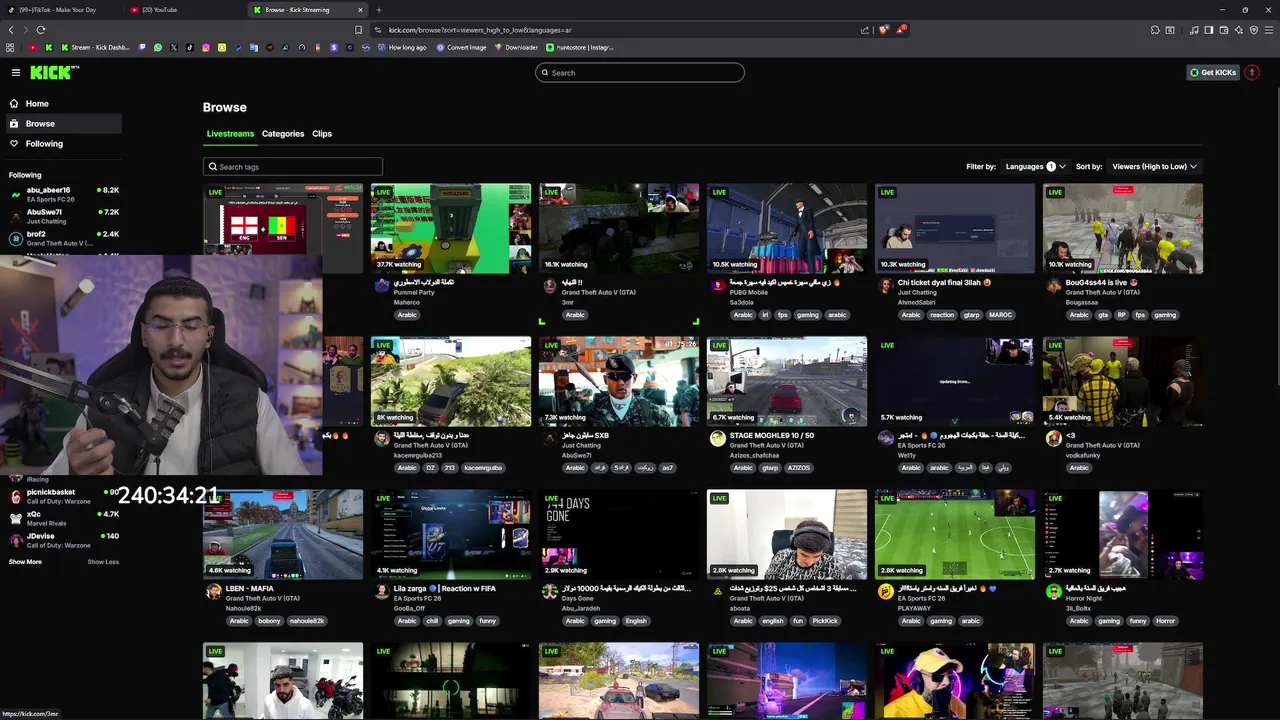
Task: Select the AZIZOS tag
Action: coord(798,468)
